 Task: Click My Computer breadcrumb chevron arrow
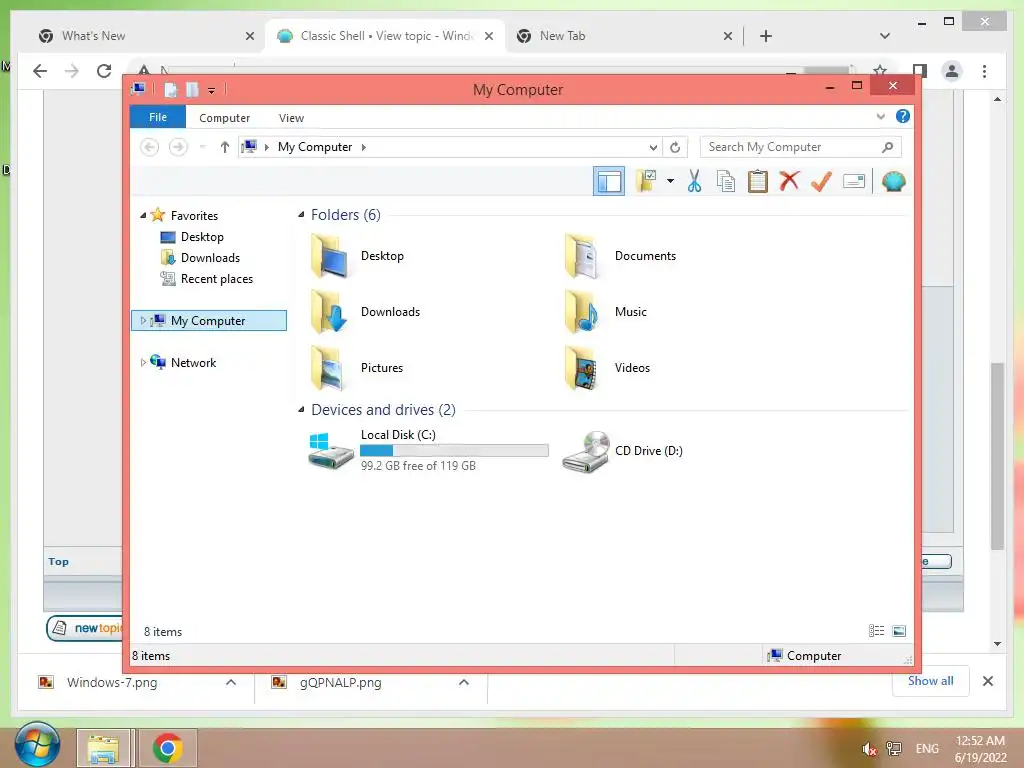point(364,147)
